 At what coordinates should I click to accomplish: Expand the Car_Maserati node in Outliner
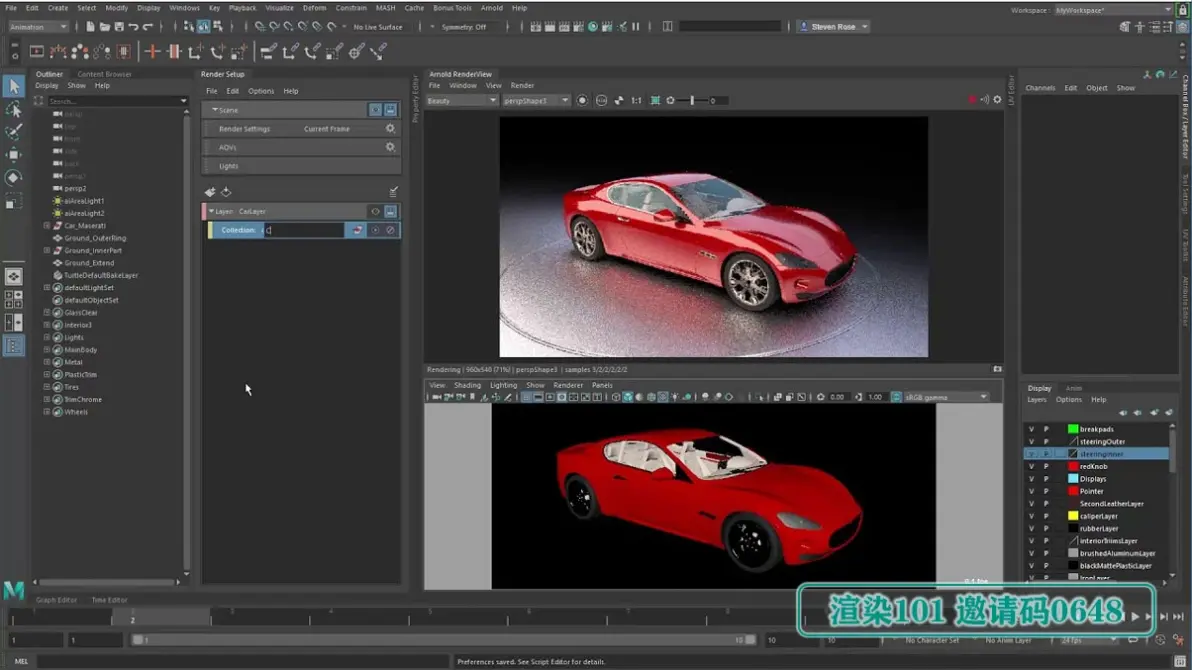[47, 226]
